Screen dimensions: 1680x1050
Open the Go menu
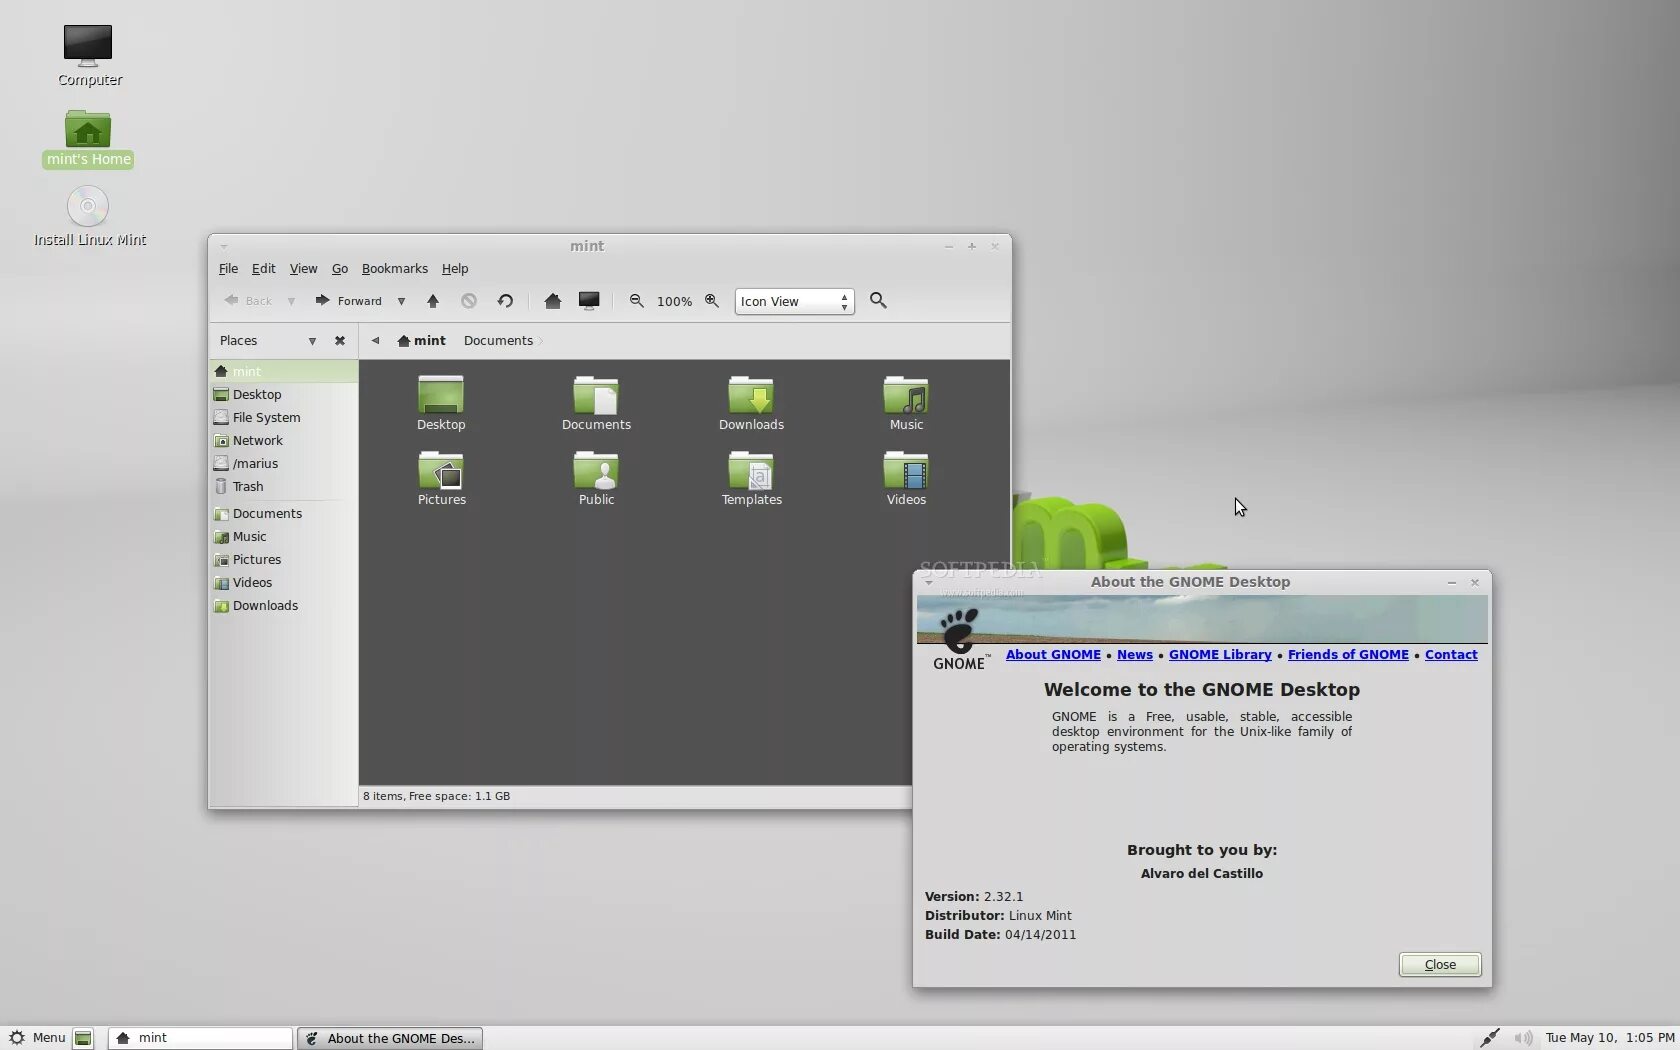(x=340, y=269)
